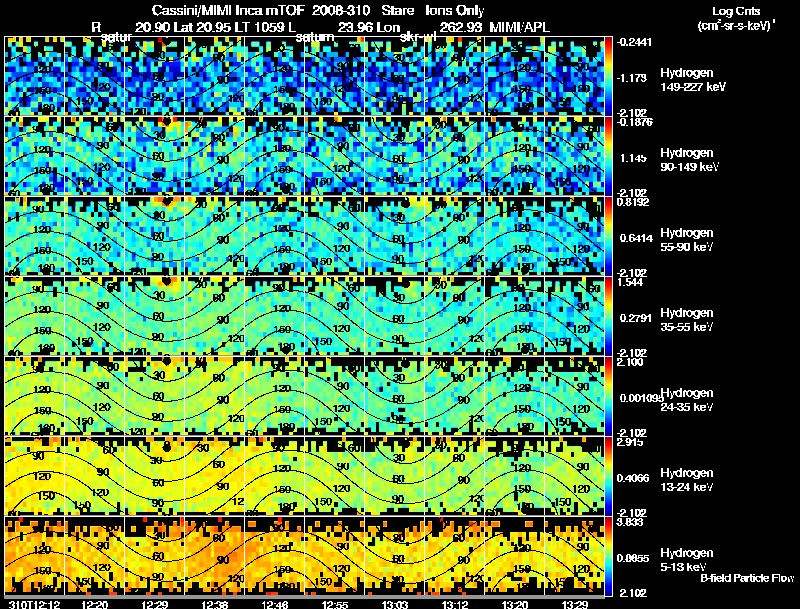
Task: Click the 'Hydrogen 13-24 keV' row label
Action: point(687,480)
